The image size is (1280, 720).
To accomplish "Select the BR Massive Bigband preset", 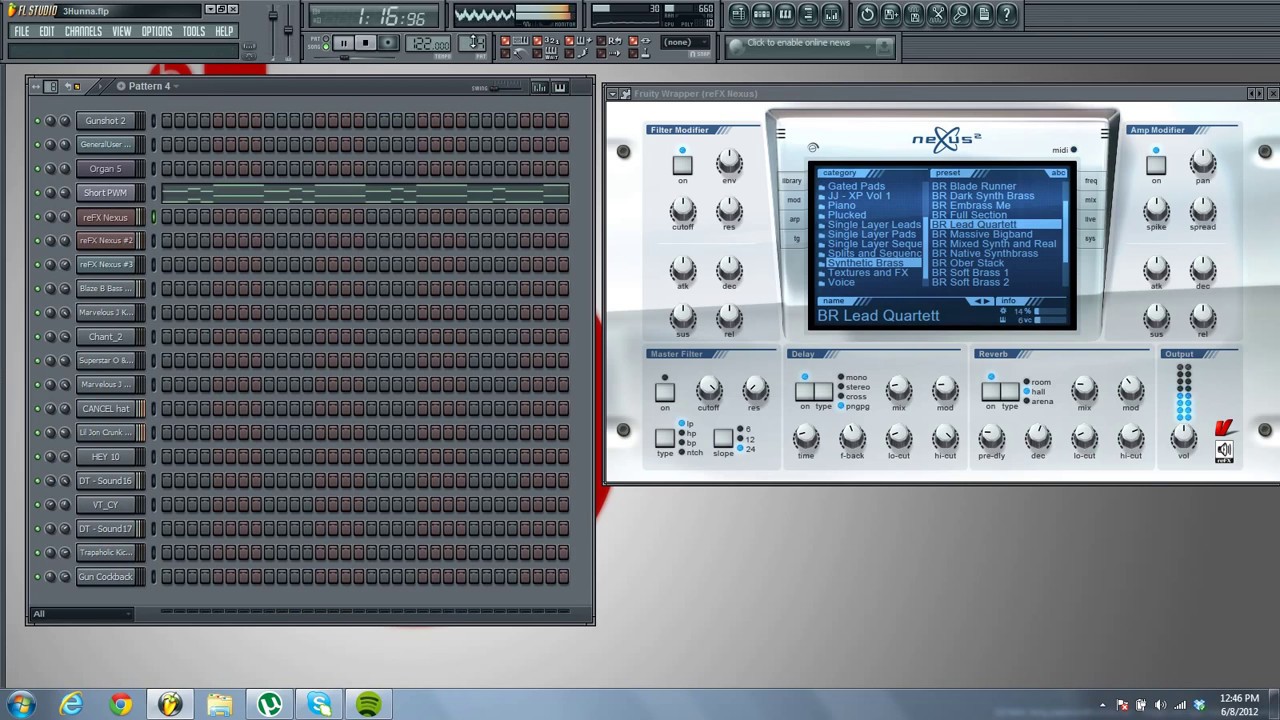I will pyautogui.click(x=982, y=234).
